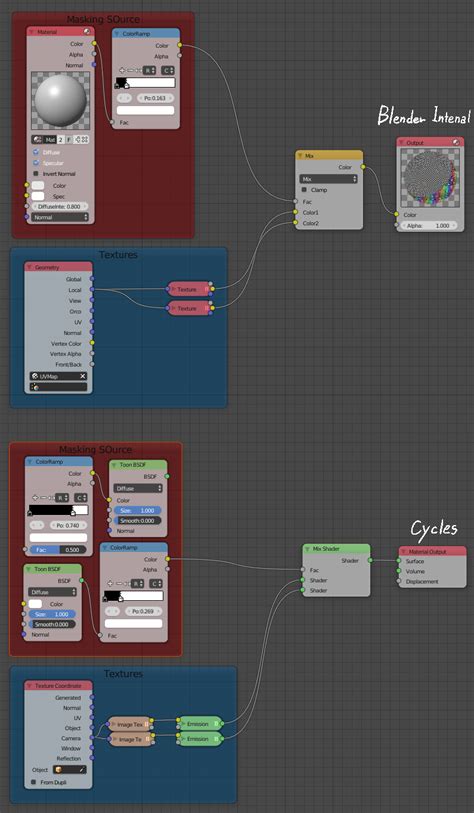Enable the From Dupli checkbox
Viewport: 474px width, 813px height.
(x=34, y=782)
